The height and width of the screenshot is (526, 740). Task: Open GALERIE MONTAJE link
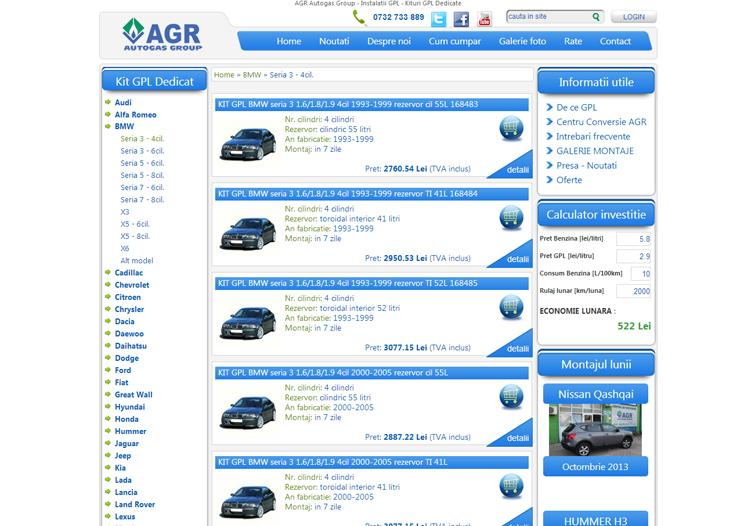595,151
